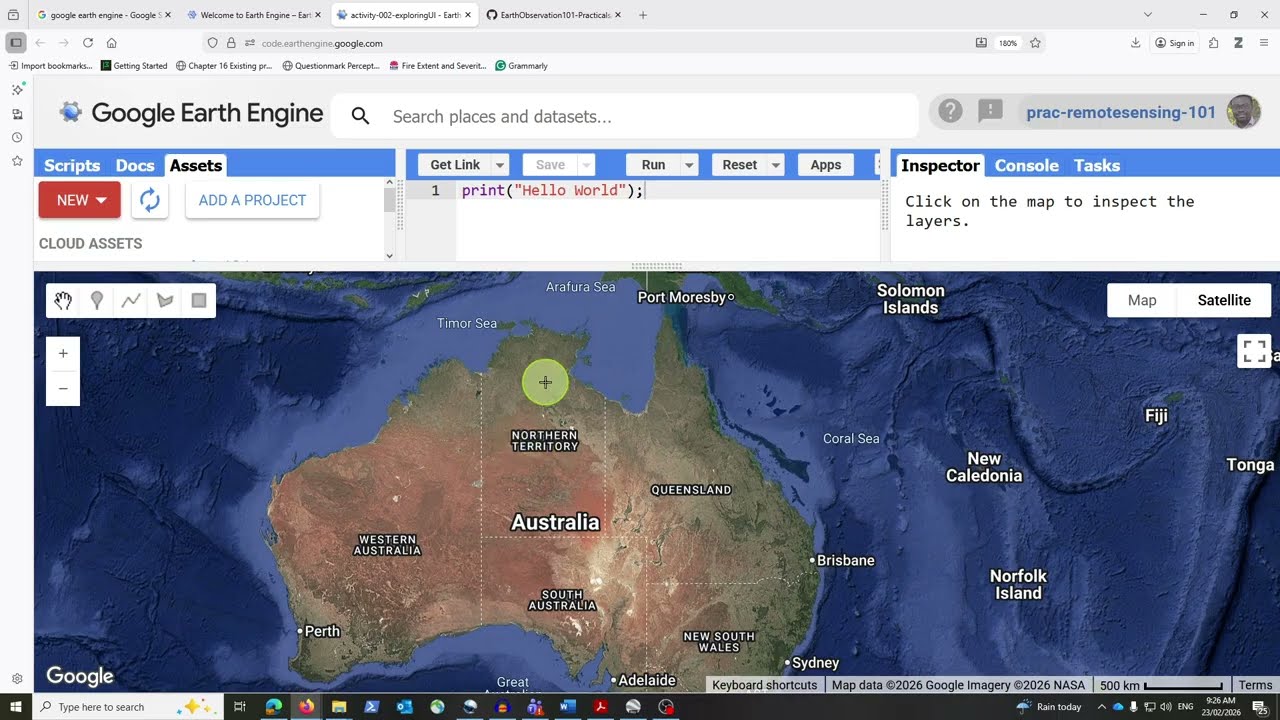Open the map Terms link

pos(1256,685)
